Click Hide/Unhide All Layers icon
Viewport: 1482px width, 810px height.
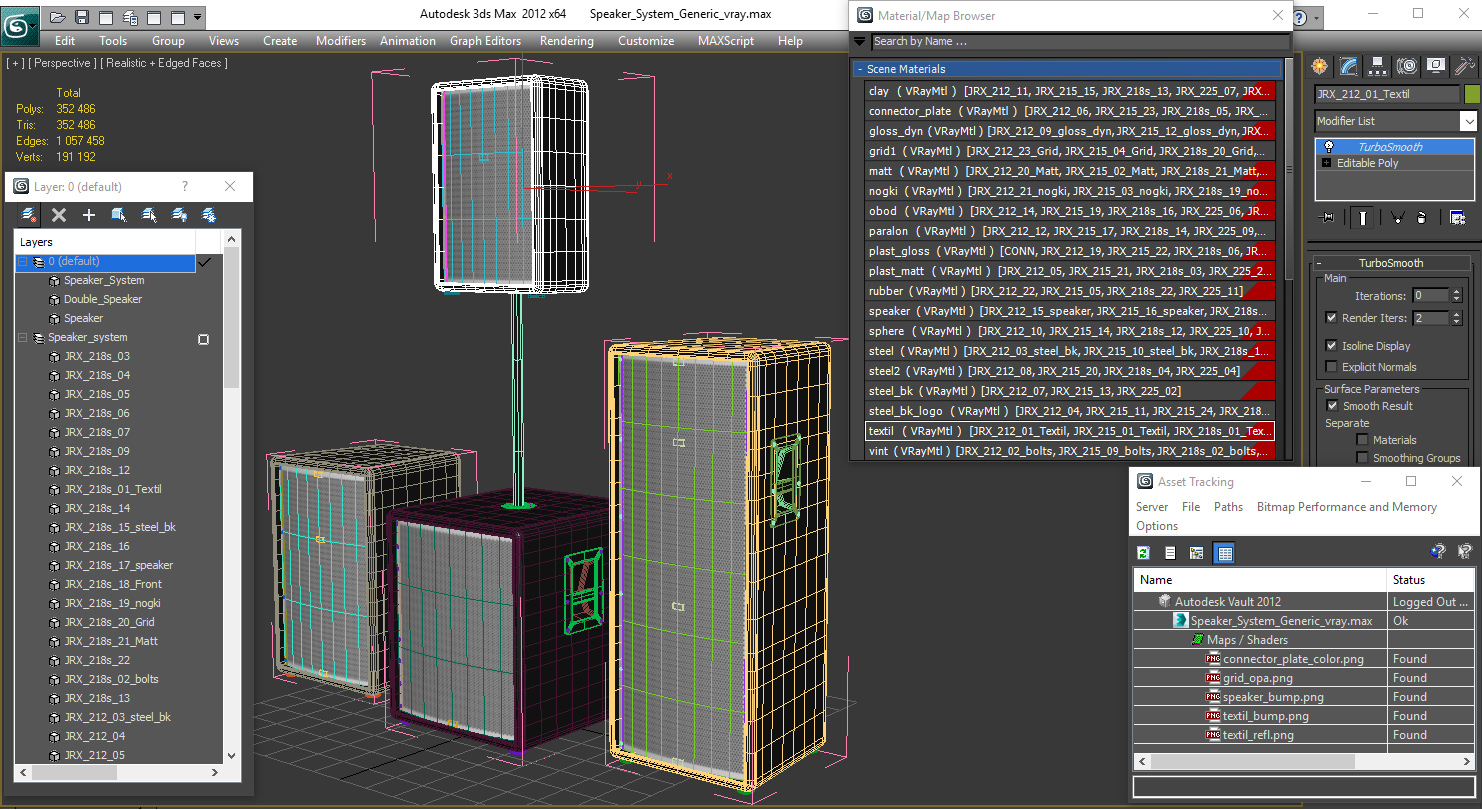click(179, 215)
